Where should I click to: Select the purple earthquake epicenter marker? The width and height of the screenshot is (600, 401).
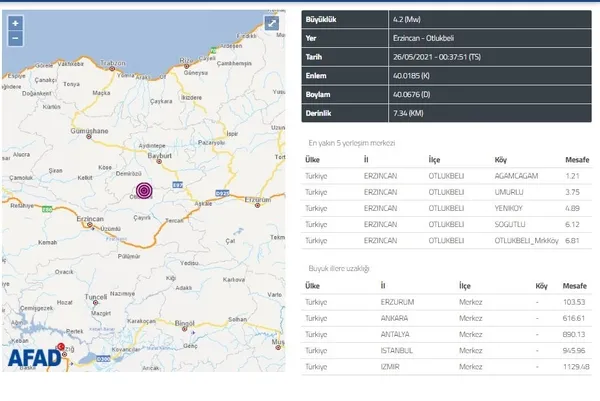144,191
